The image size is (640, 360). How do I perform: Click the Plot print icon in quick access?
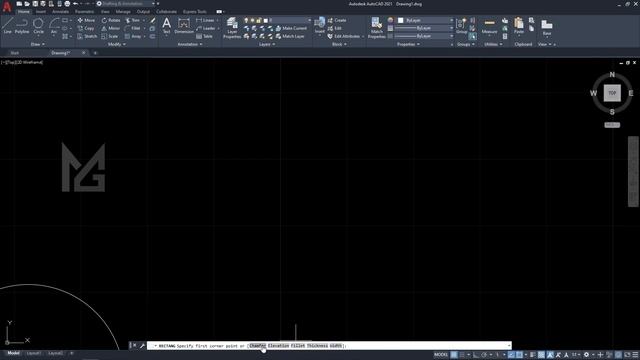tap(67, 4)
